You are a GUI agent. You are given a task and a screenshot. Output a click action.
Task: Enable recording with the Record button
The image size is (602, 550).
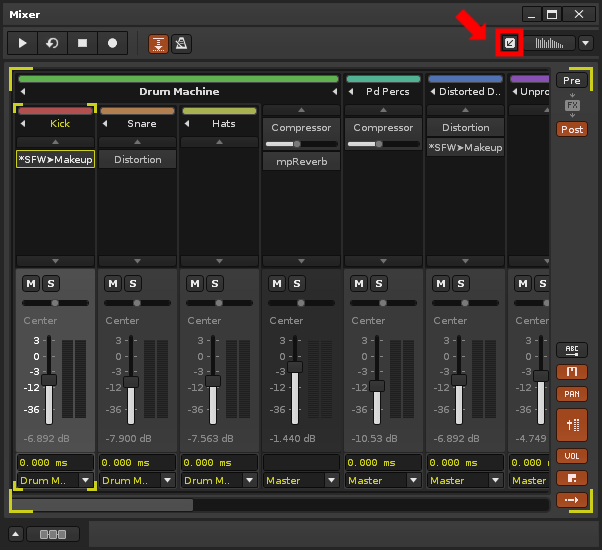[112, 43]
